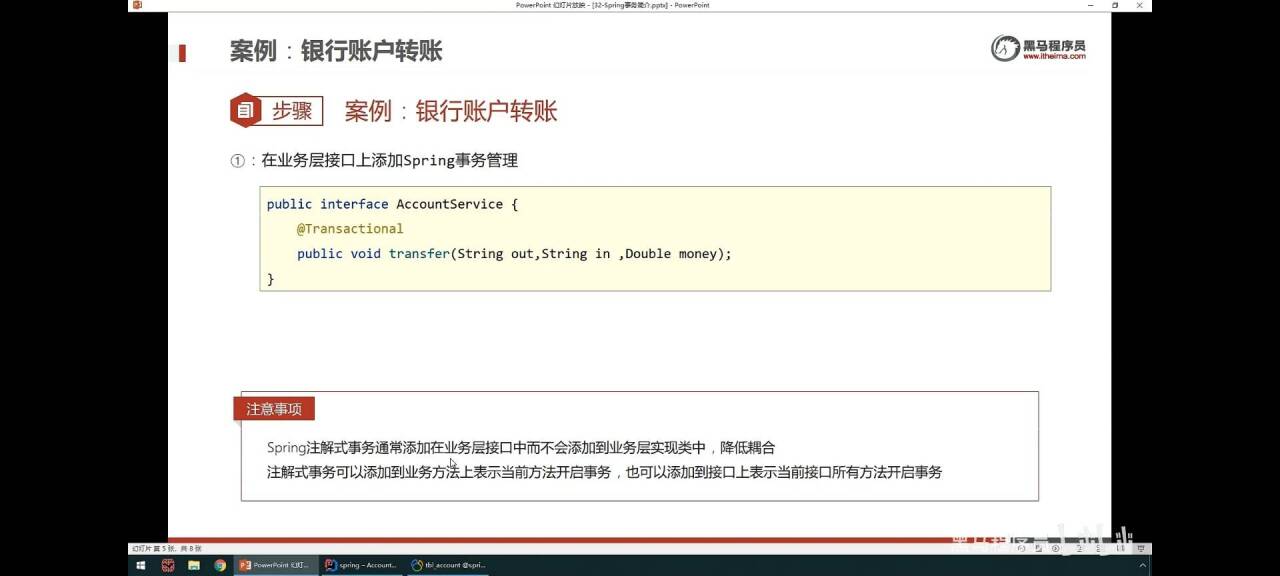Click the transfer method signature line
This screenshot has width=1280, height=576.
(514, 254)
